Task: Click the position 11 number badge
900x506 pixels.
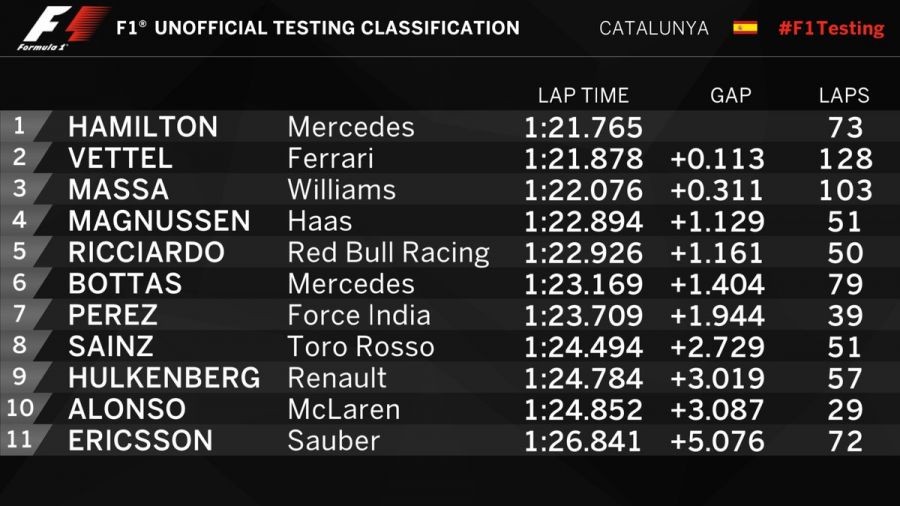Action: pos(22,440)
